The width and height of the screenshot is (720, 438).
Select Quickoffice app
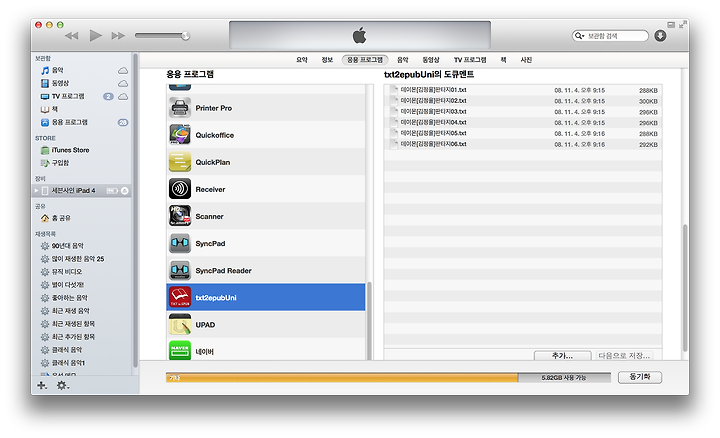(266, 135)
